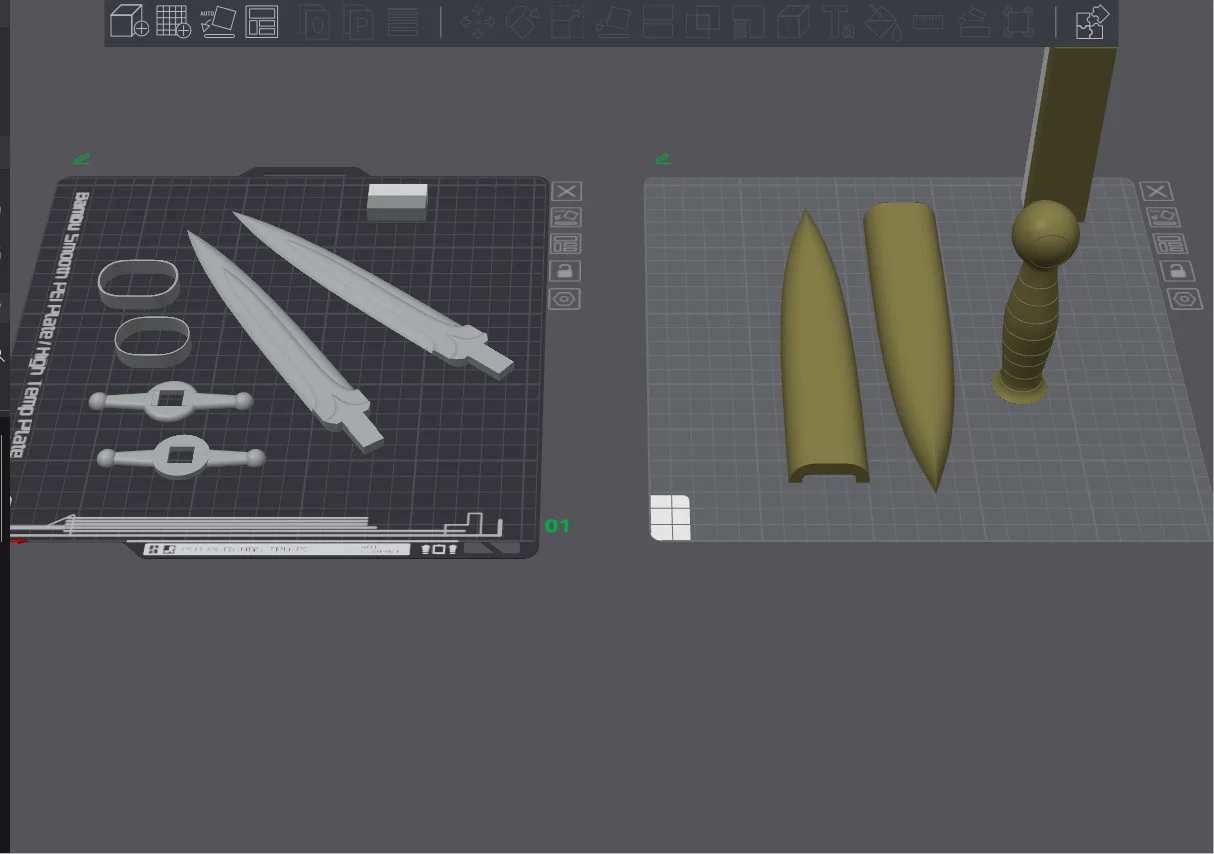1214x854 pixels.
Task: Open plate settings hexagon on light plate
Action: 1185,299
